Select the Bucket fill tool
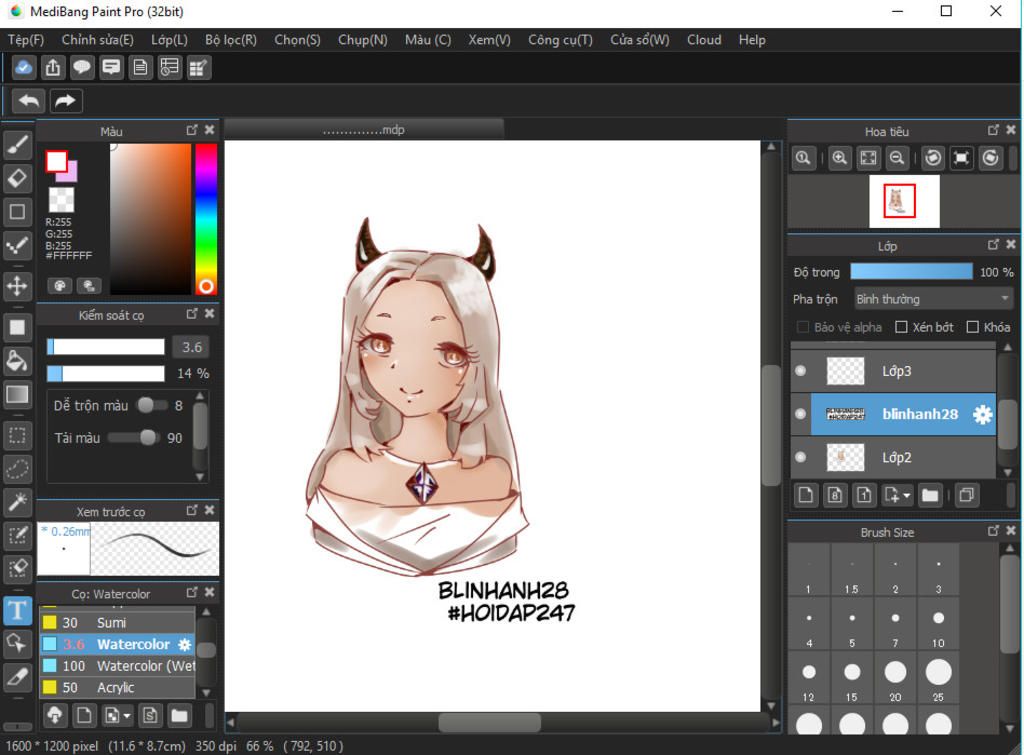Viewport: 1024px width, 755px height. click(18, 361)
